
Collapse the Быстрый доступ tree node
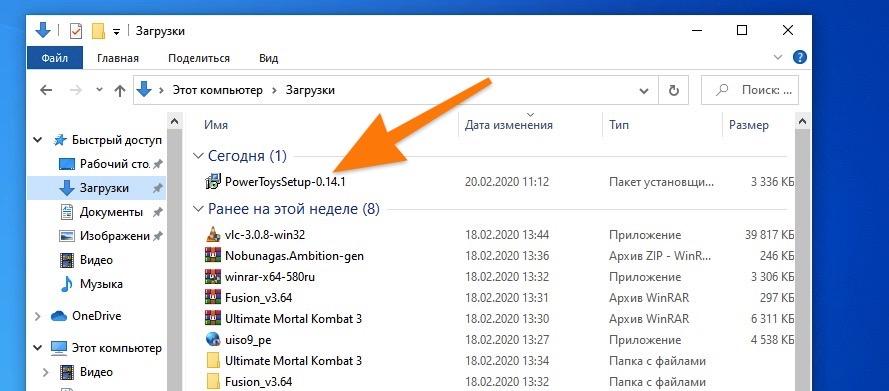[38, 139]
